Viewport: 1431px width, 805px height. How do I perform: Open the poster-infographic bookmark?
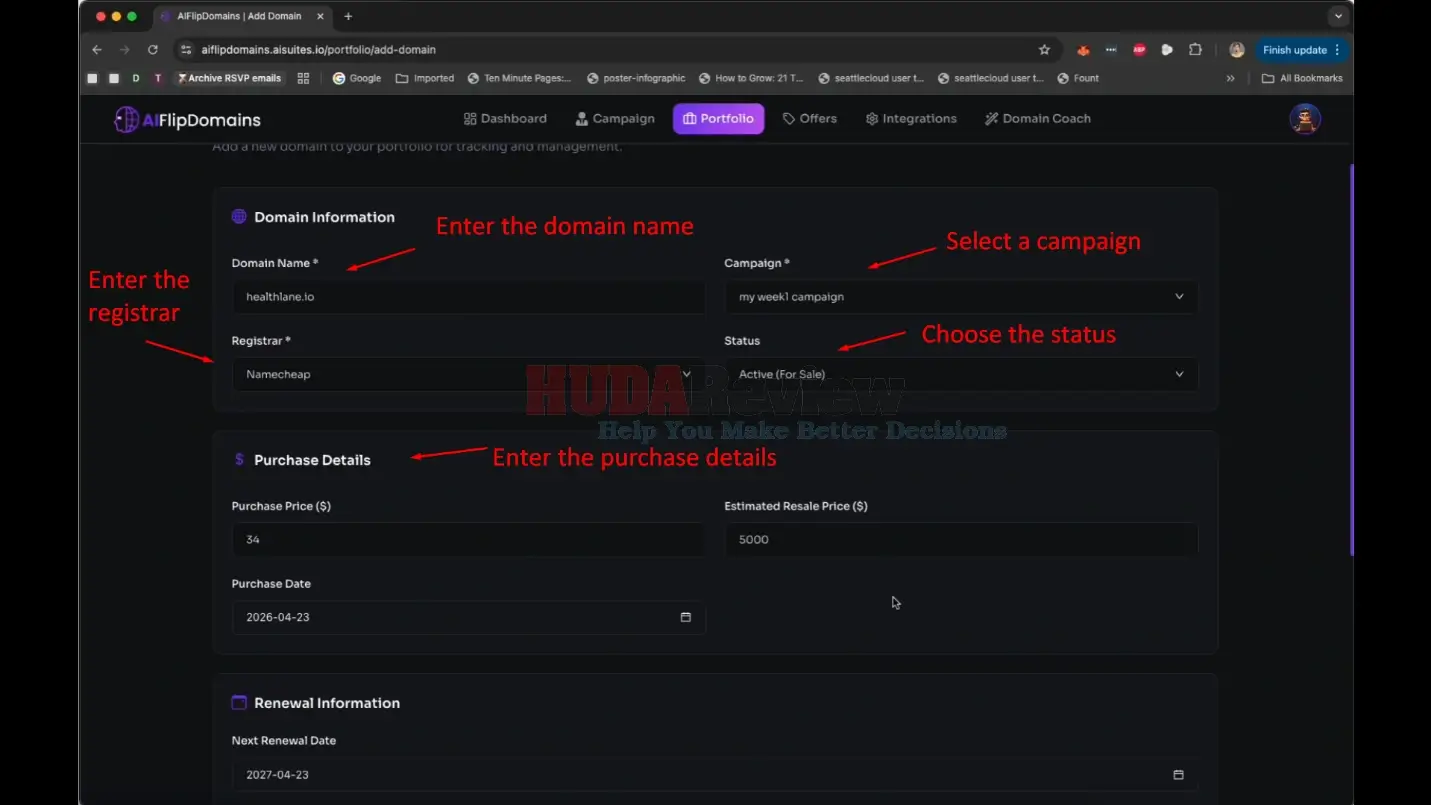(x=636, y=78)
